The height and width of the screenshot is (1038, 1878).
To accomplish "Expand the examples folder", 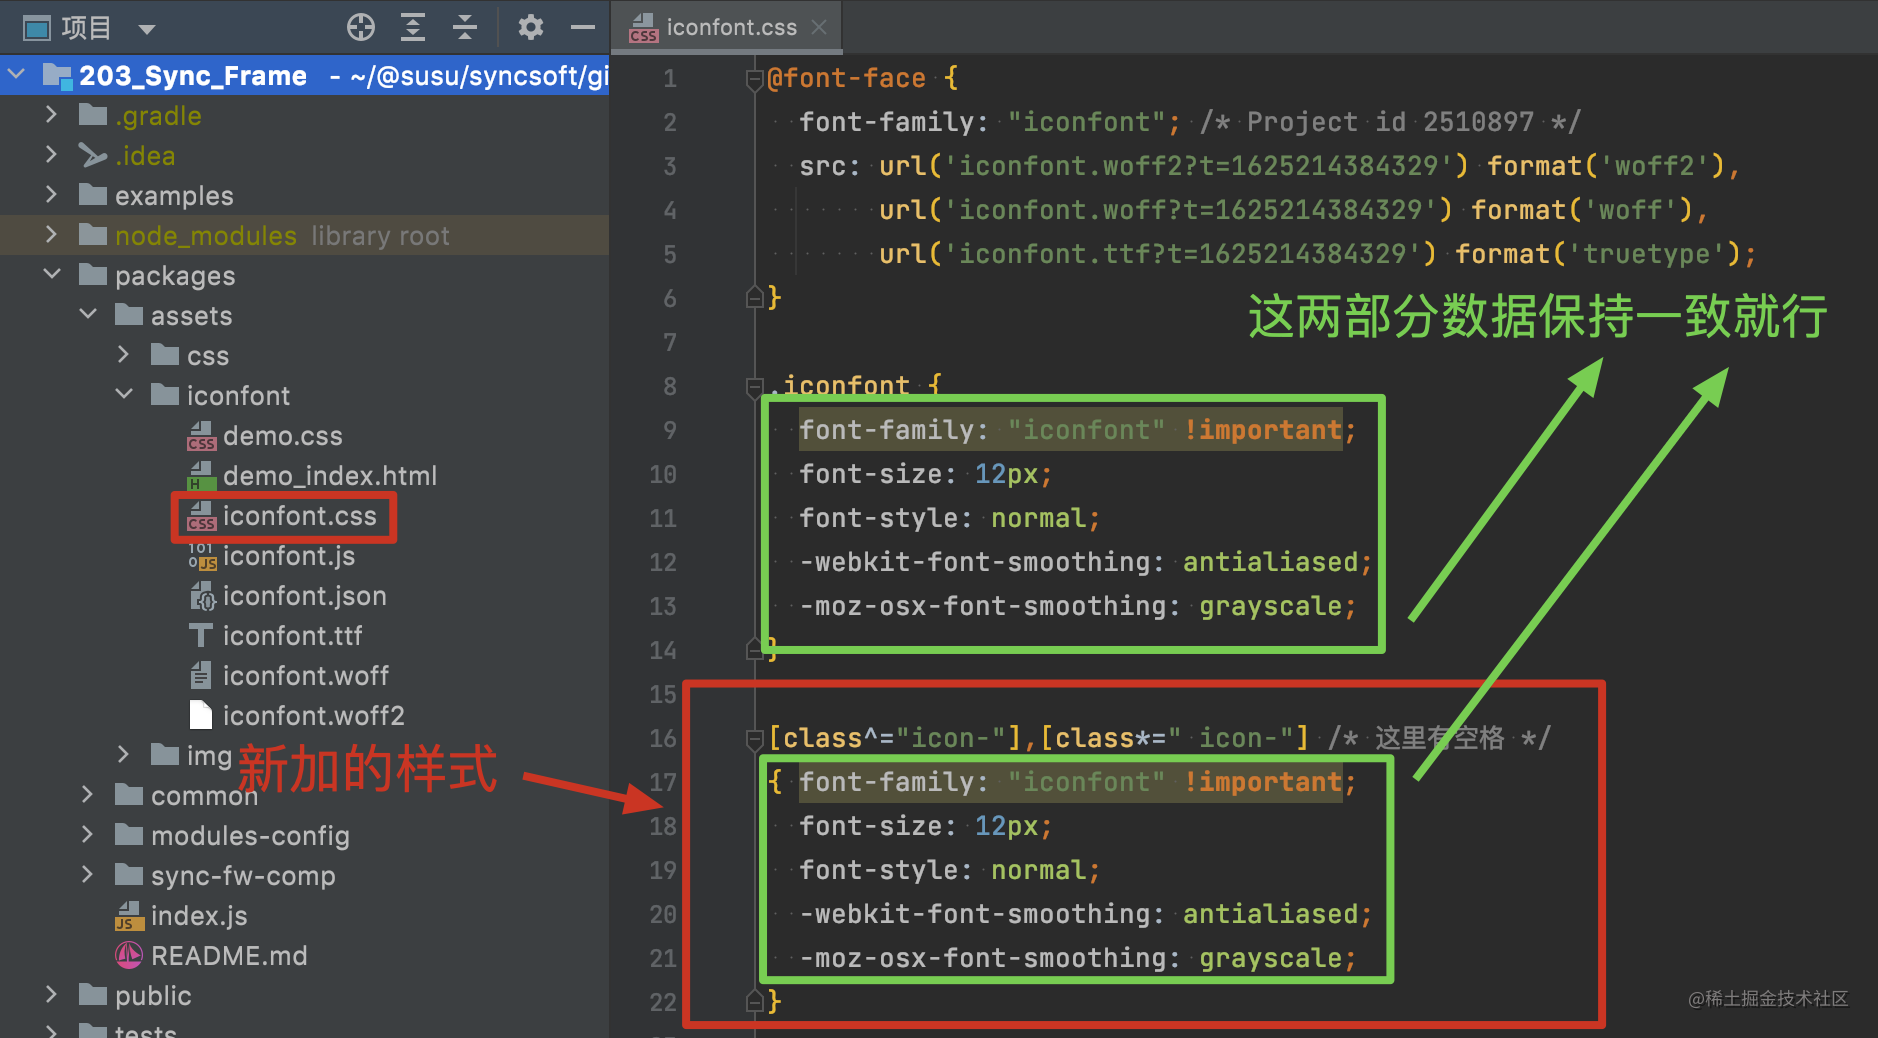I will [51, 195].
